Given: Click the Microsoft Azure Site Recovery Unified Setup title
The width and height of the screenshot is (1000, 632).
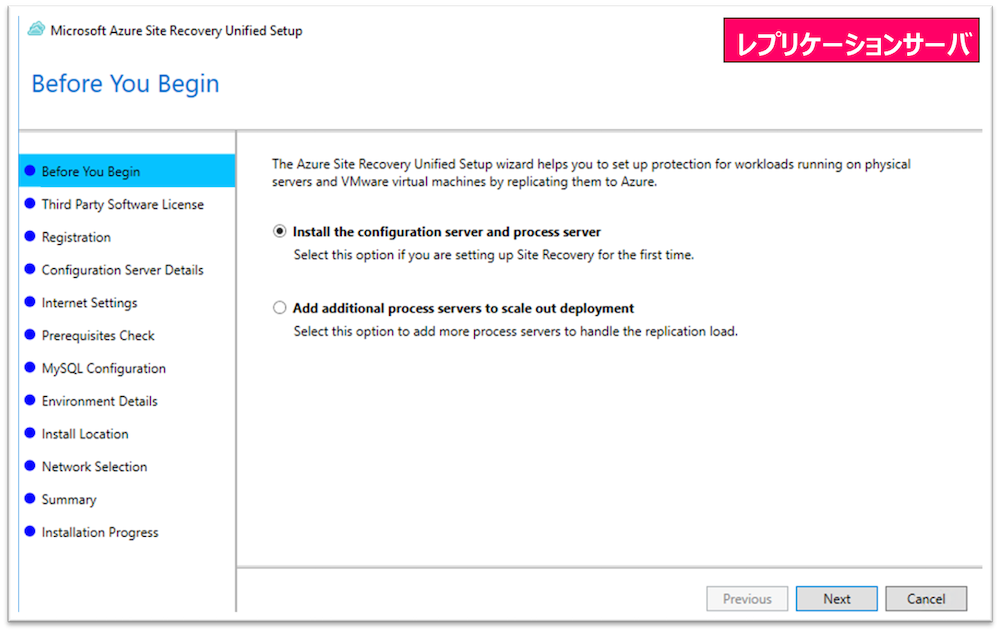Looking at the screenshot, I should (176, 31).
